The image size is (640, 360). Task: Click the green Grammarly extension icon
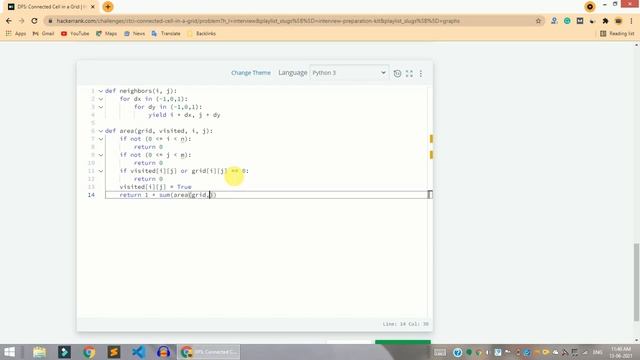(x=567, y=21)
